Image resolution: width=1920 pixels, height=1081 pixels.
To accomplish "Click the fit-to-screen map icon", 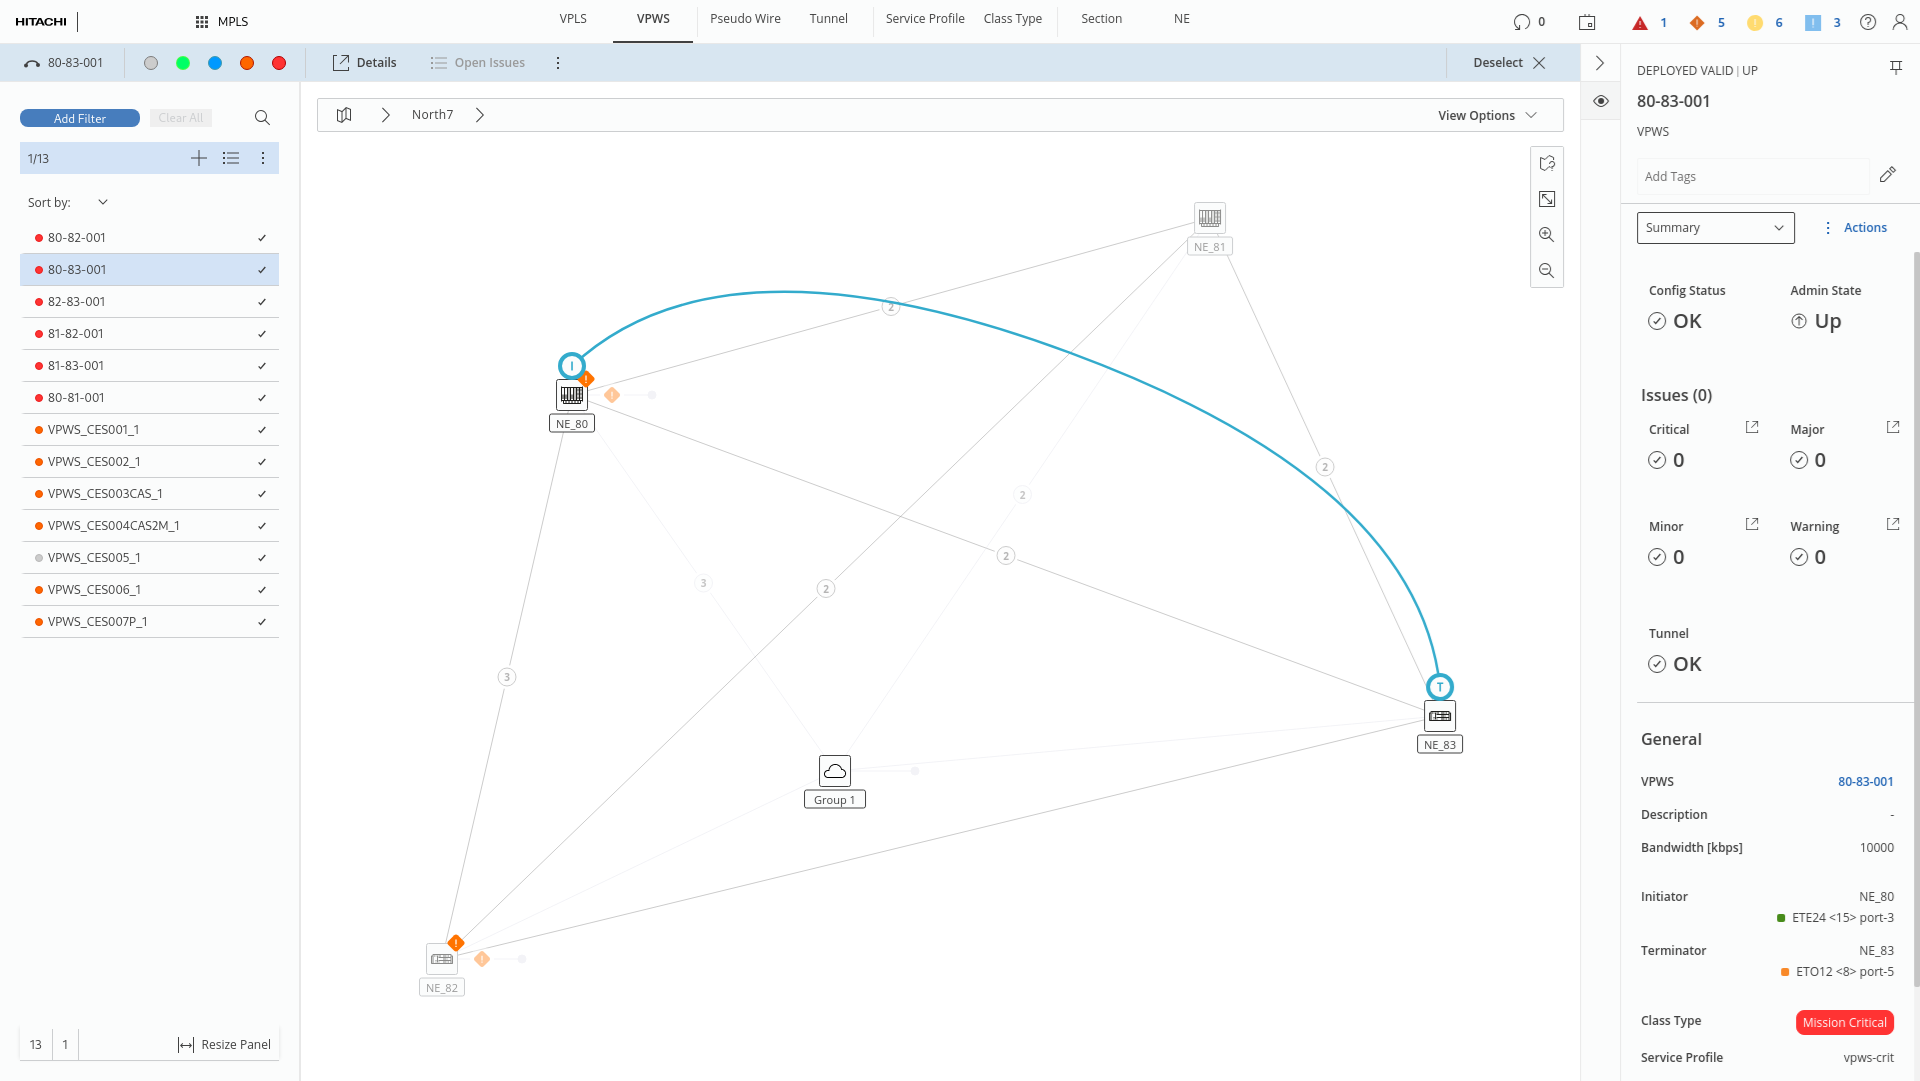I will [x=1547, y=199].
